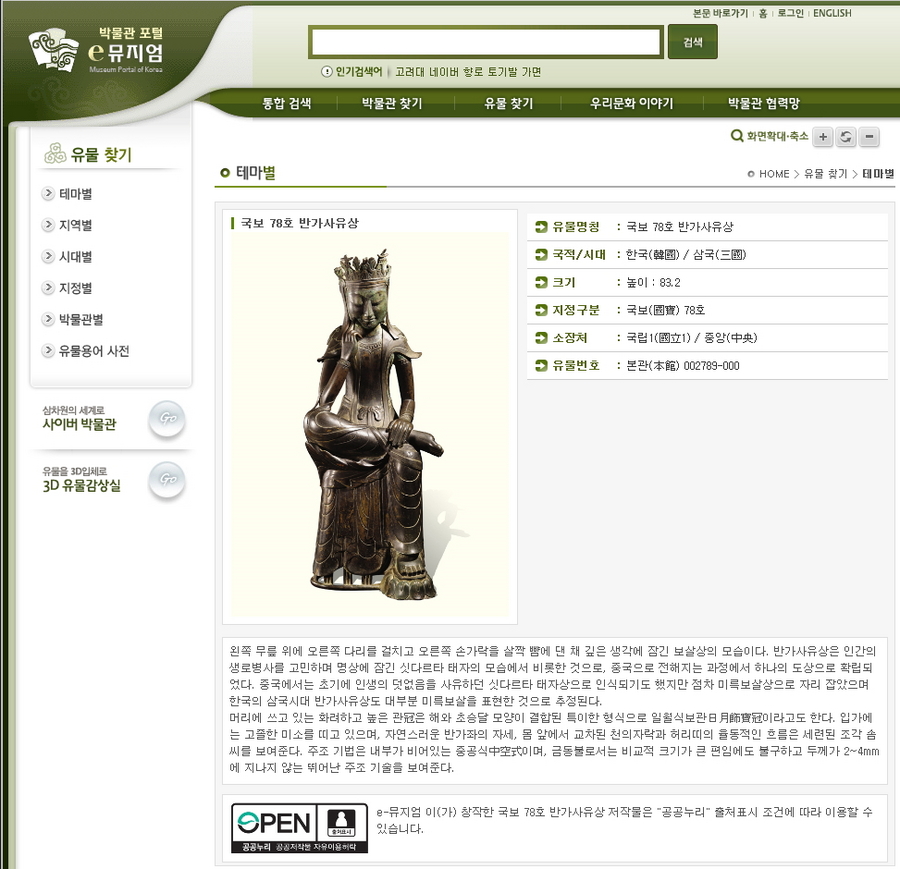Click the Go button for 사이버 박물관
Image resolution: width=900 pixels, height=869 pixels.
pos(167,418)
